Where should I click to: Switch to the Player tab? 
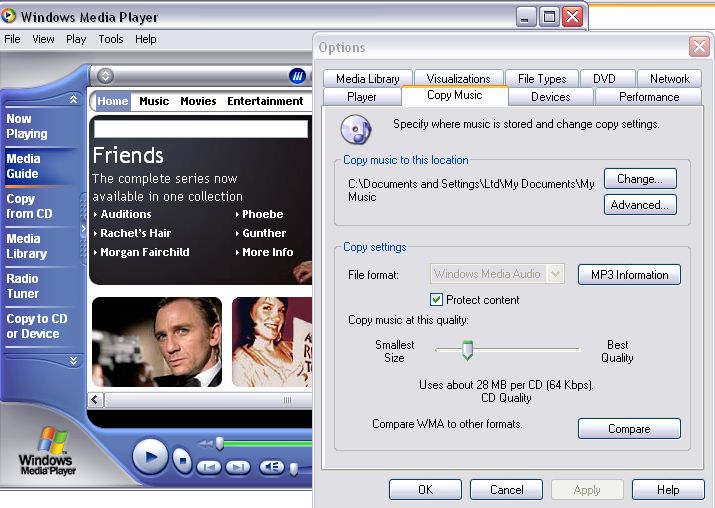pyautogui.click(x=362, y=97)
